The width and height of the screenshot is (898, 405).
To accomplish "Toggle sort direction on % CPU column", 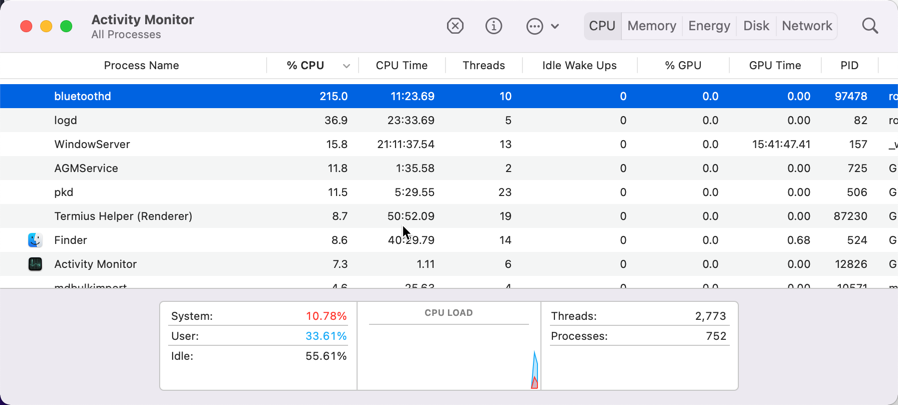I will 346,66.
